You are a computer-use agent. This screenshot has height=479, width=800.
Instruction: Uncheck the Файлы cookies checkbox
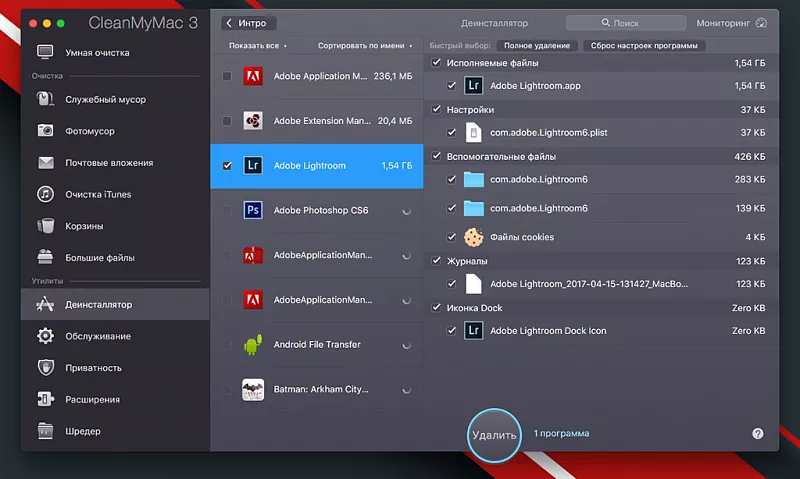click(453, 237)
